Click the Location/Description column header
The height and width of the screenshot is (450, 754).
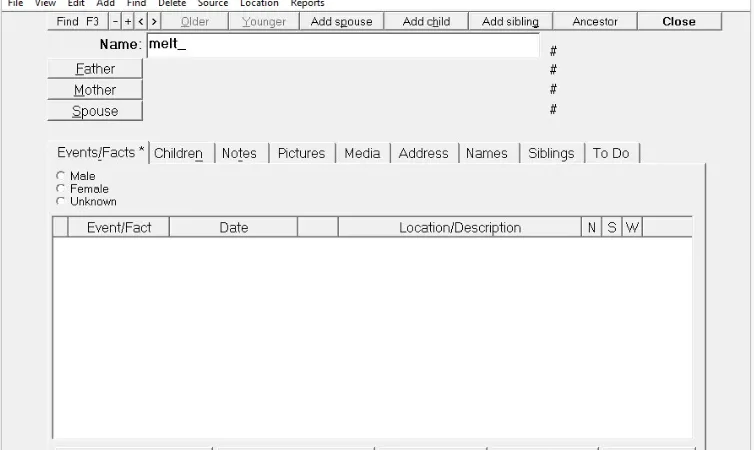pyautogui.click(x=460, y=227)
